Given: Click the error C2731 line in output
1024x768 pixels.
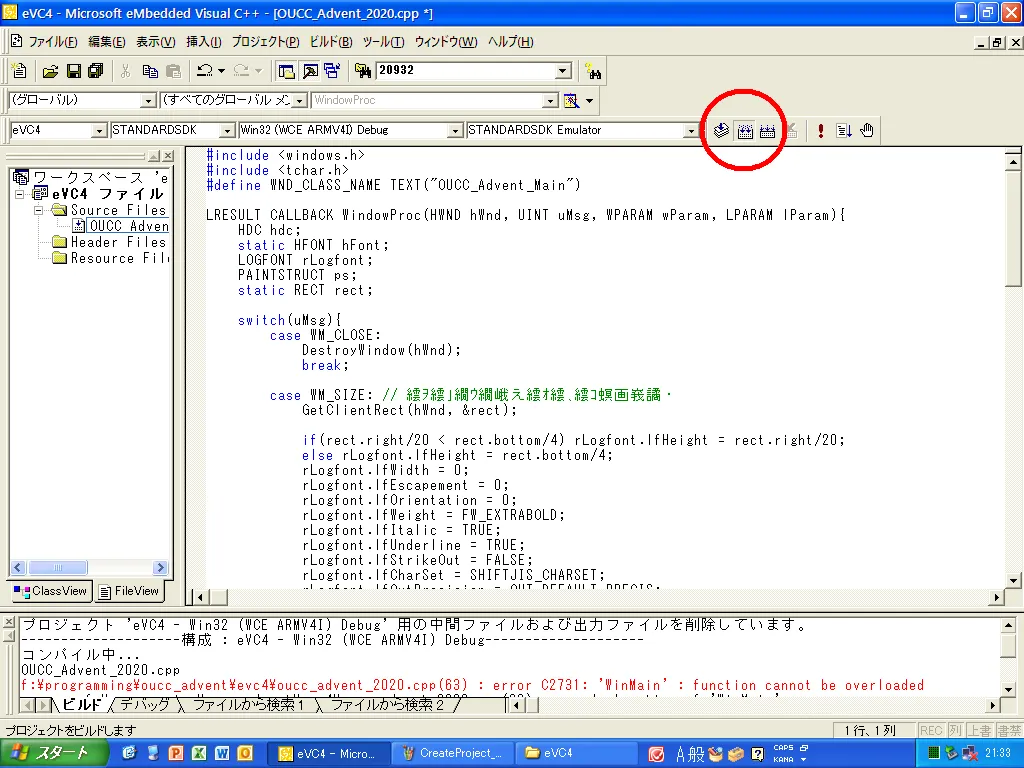Looking at the screenshot, I should 472,685.
